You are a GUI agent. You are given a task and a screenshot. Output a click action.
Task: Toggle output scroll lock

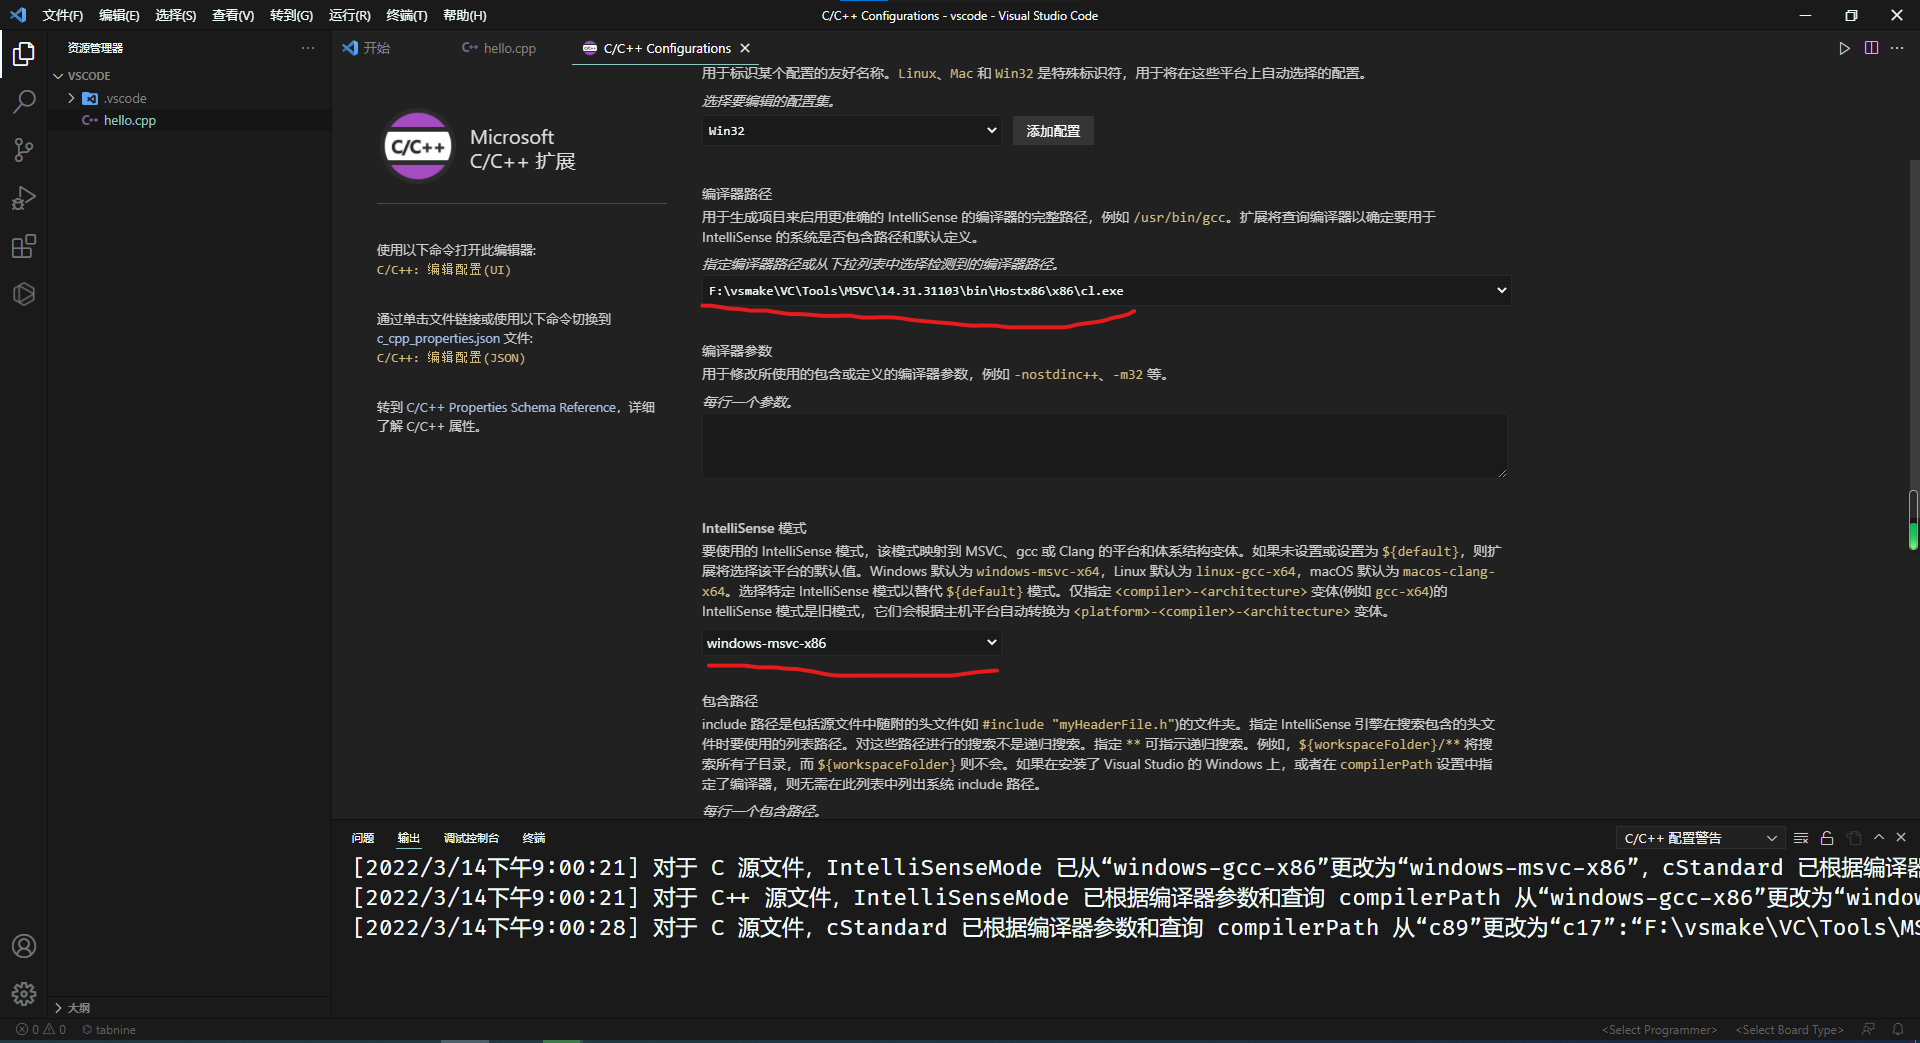click(x=1827, y=838)
